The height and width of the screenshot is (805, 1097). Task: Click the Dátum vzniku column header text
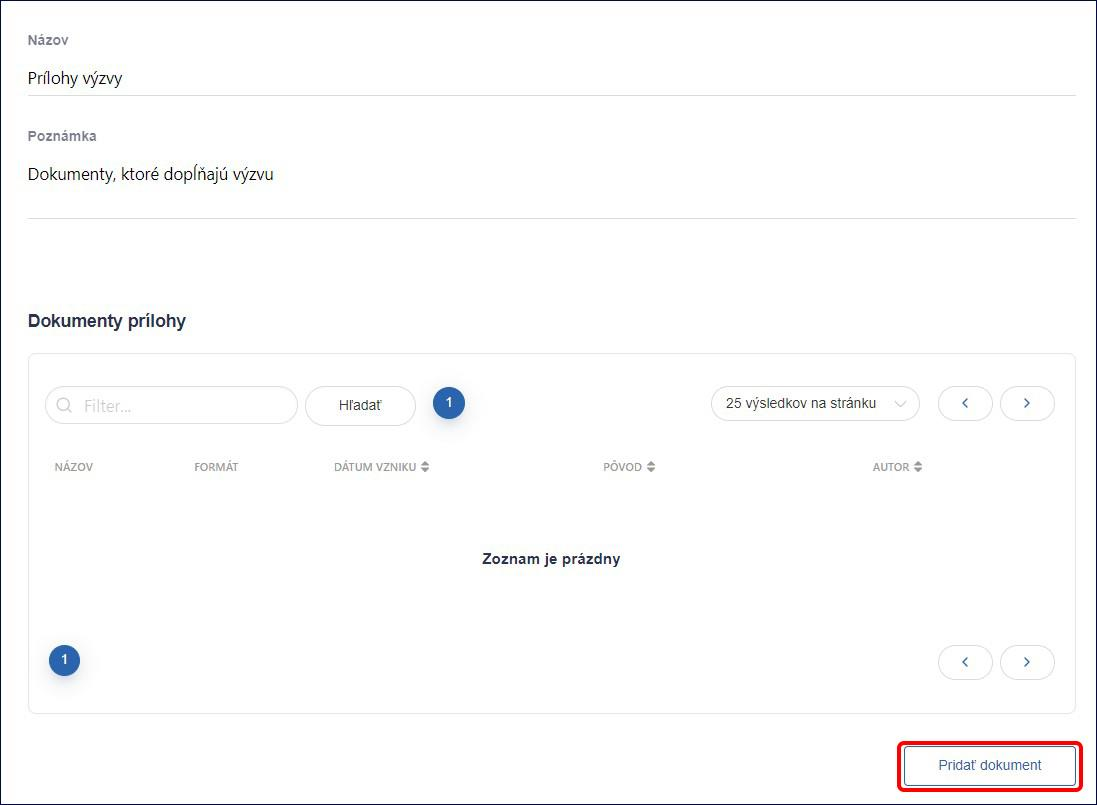(375, 467)
